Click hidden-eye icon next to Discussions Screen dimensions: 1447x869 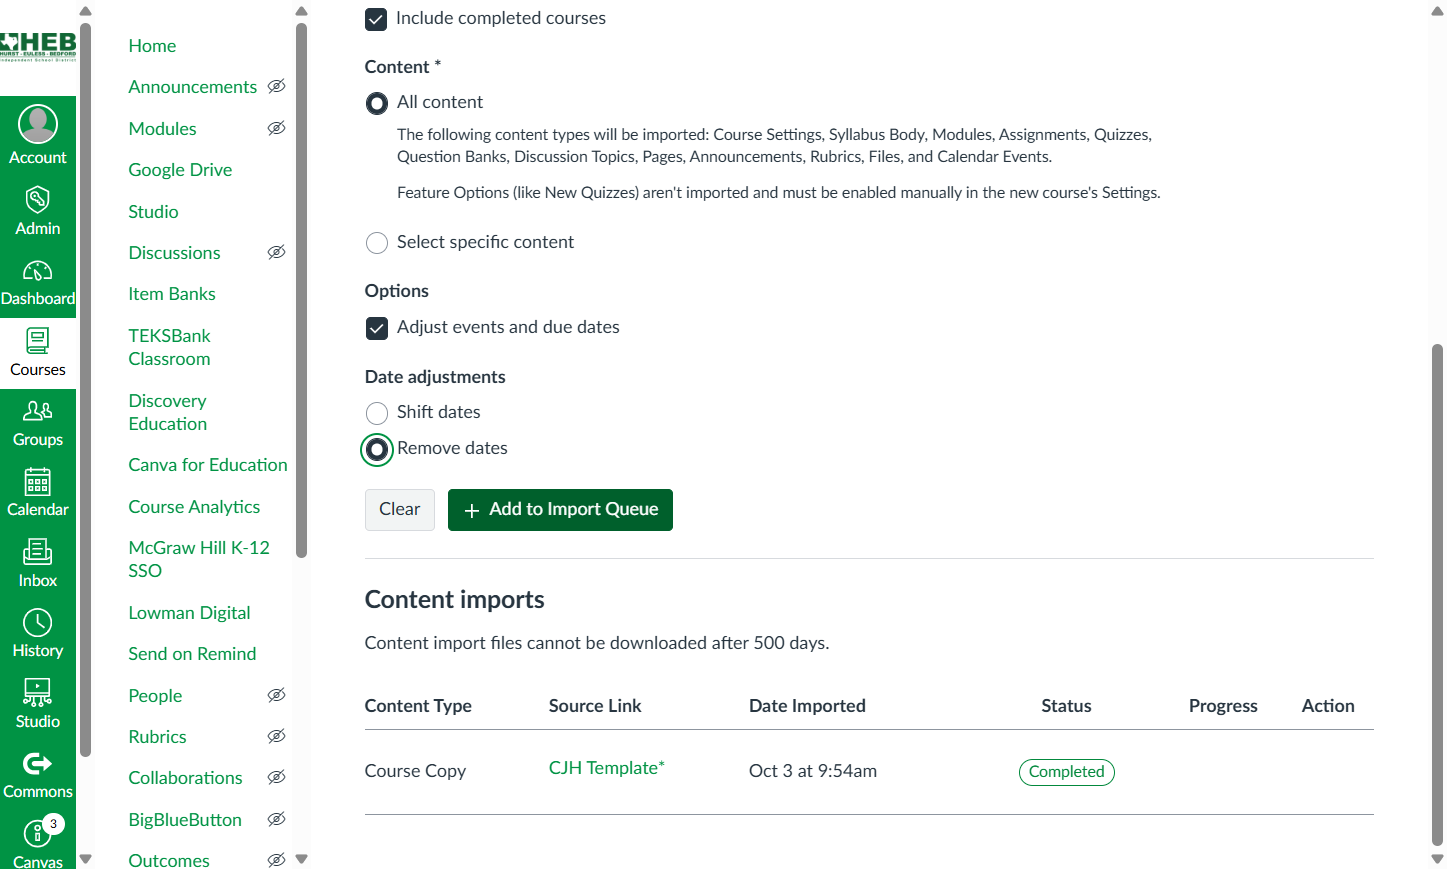click(x=277, y=252)
